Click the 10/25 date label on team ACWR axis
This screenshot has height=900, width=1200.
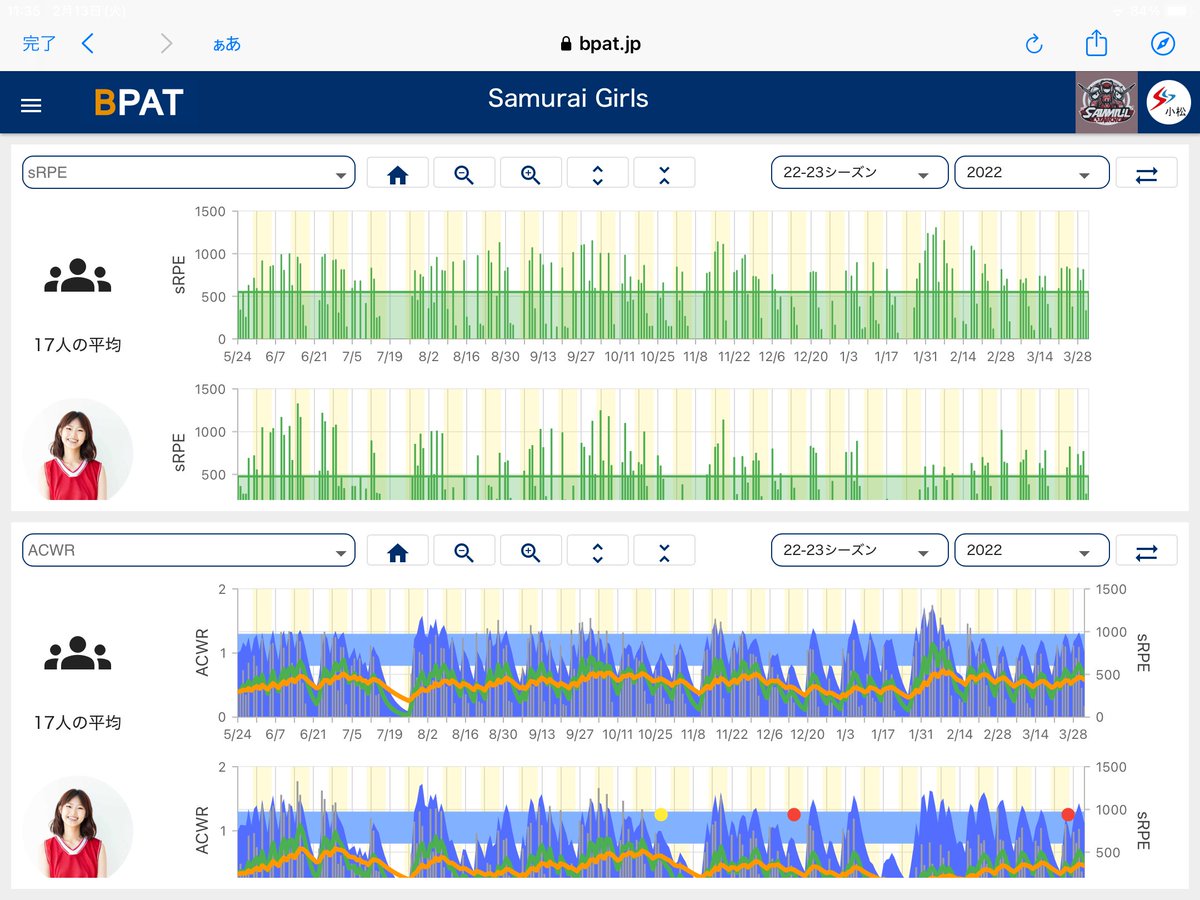[x=657, y=734]
